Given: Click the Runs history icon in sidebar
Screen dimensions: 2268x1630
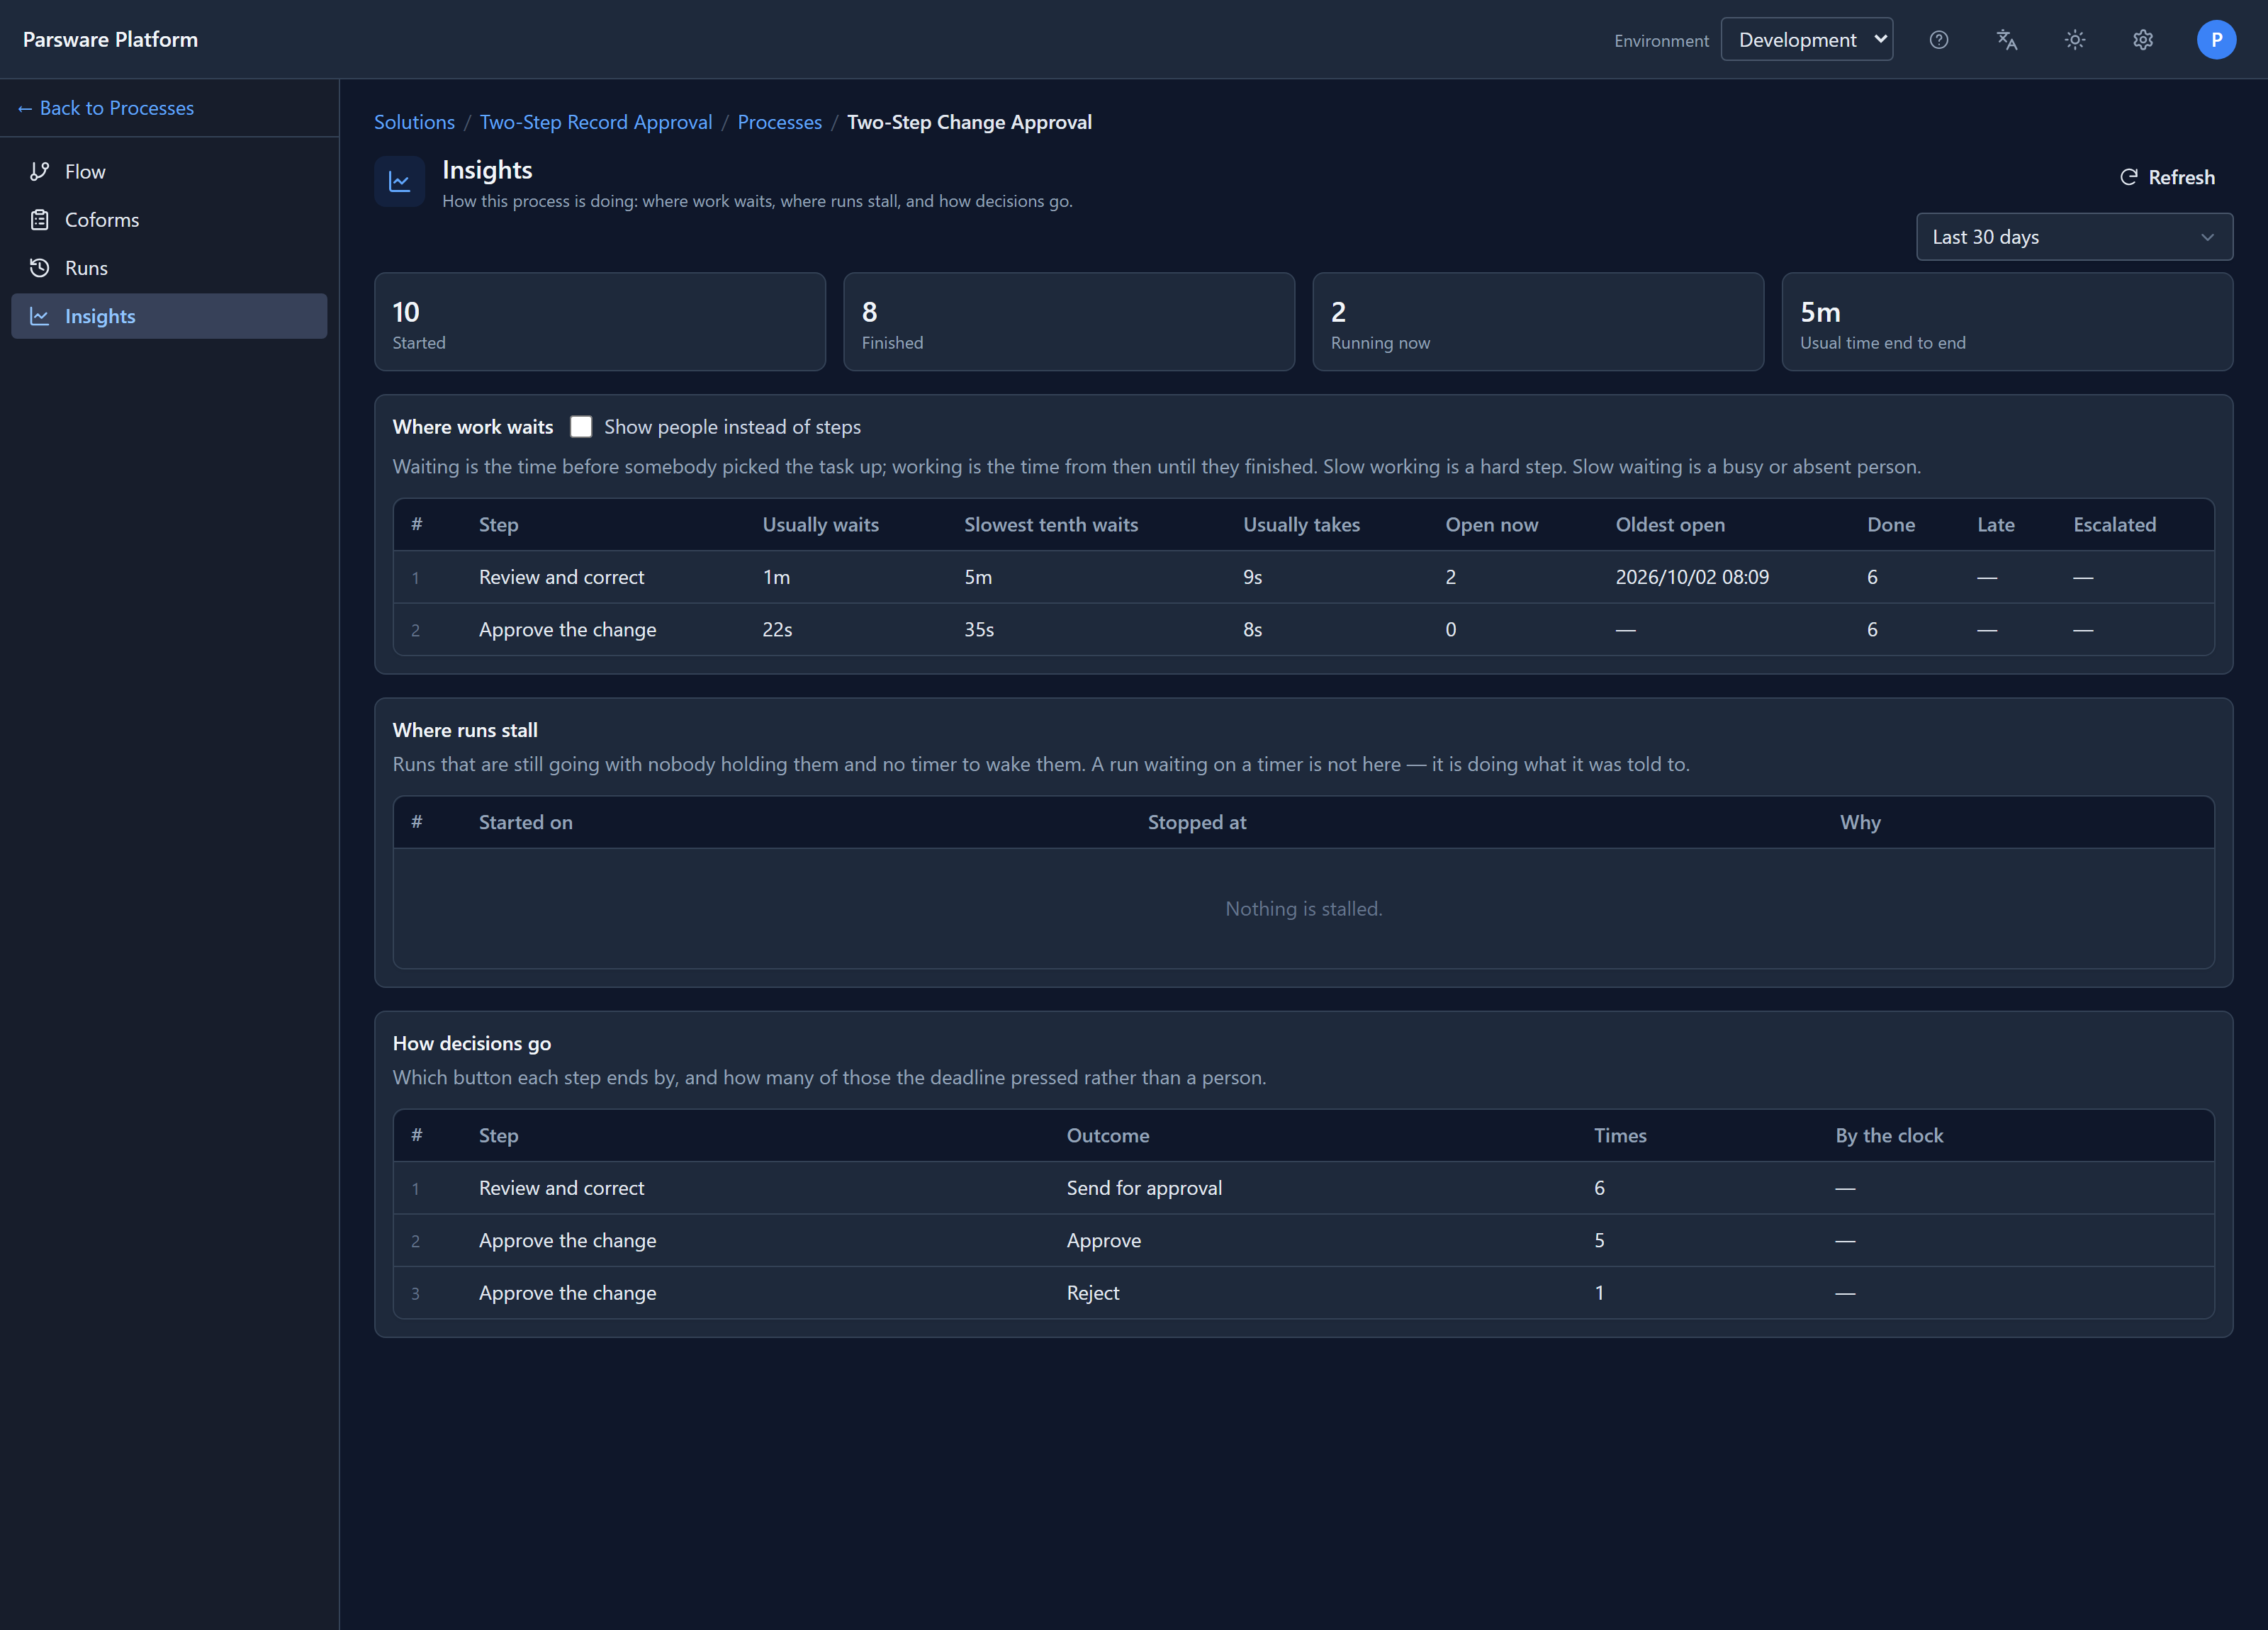Looking at the screenshot, I should point(40,268).
